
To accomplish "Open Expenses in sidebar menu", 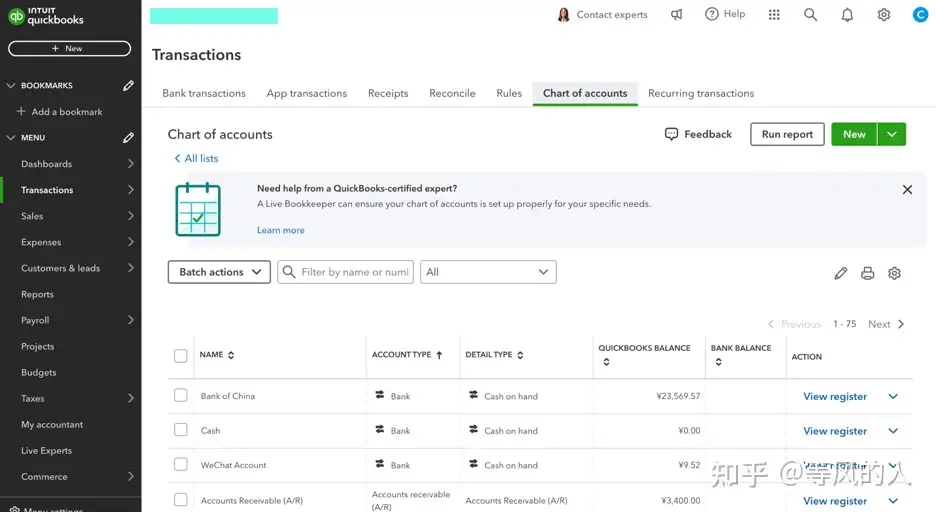I will point(41,242).
